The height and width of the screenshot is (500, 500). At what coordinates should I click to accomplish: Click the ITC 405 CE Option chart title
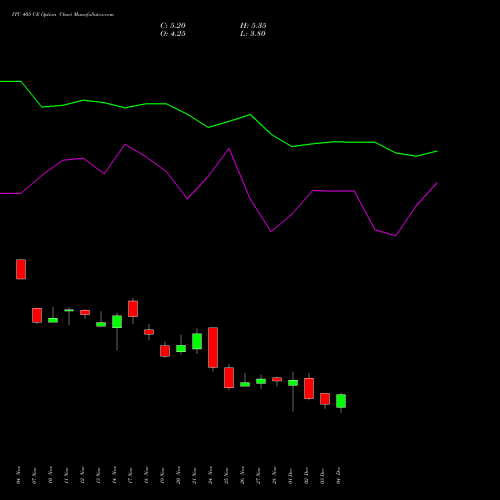tap(63, 15)
